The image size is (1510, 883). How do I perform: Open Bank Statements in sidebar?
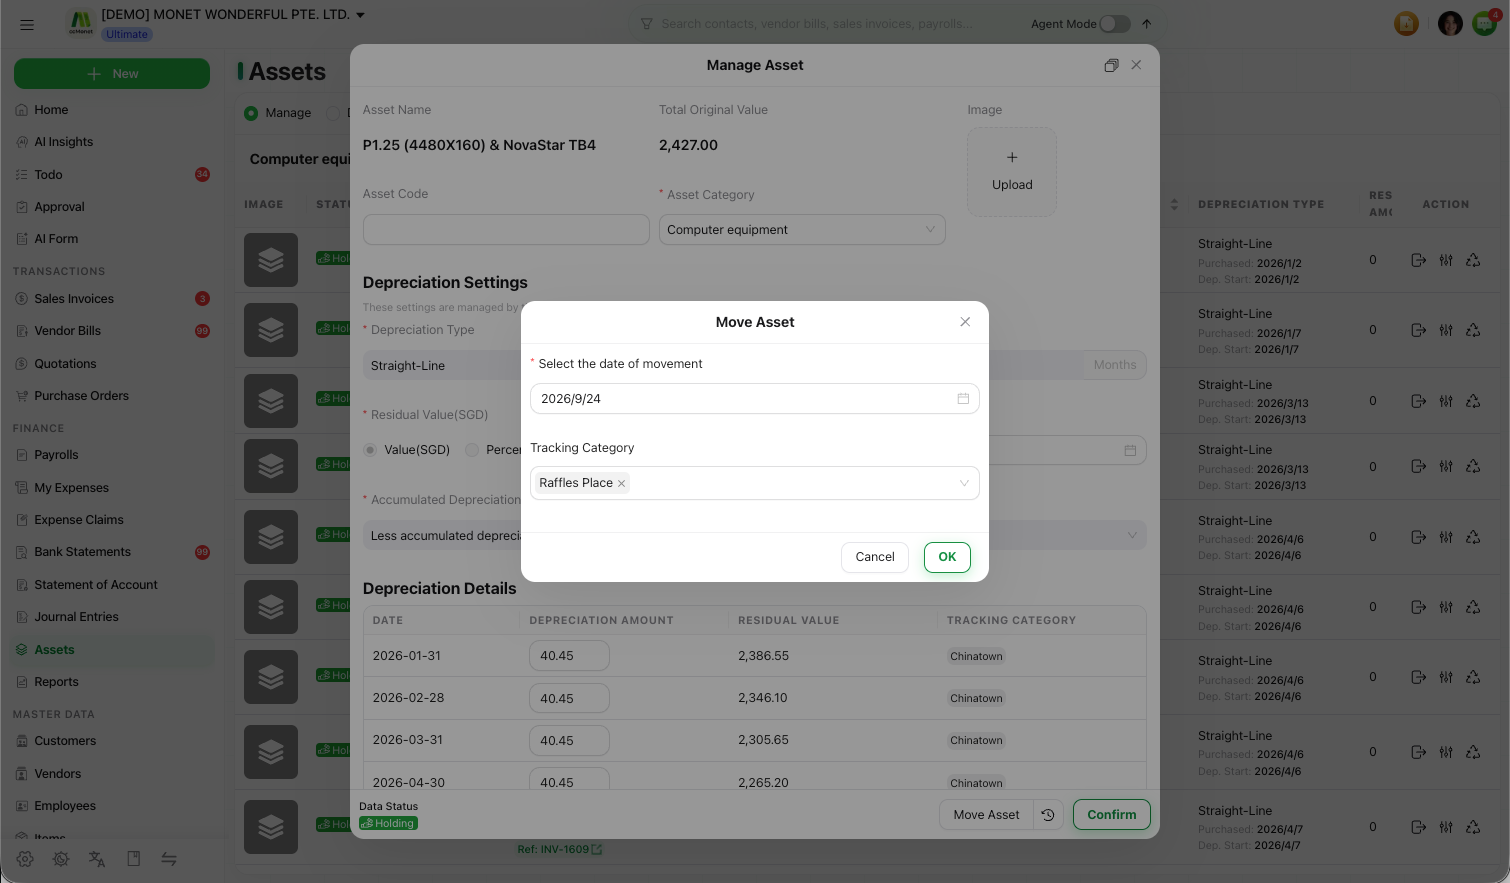[x=82, y=552]
